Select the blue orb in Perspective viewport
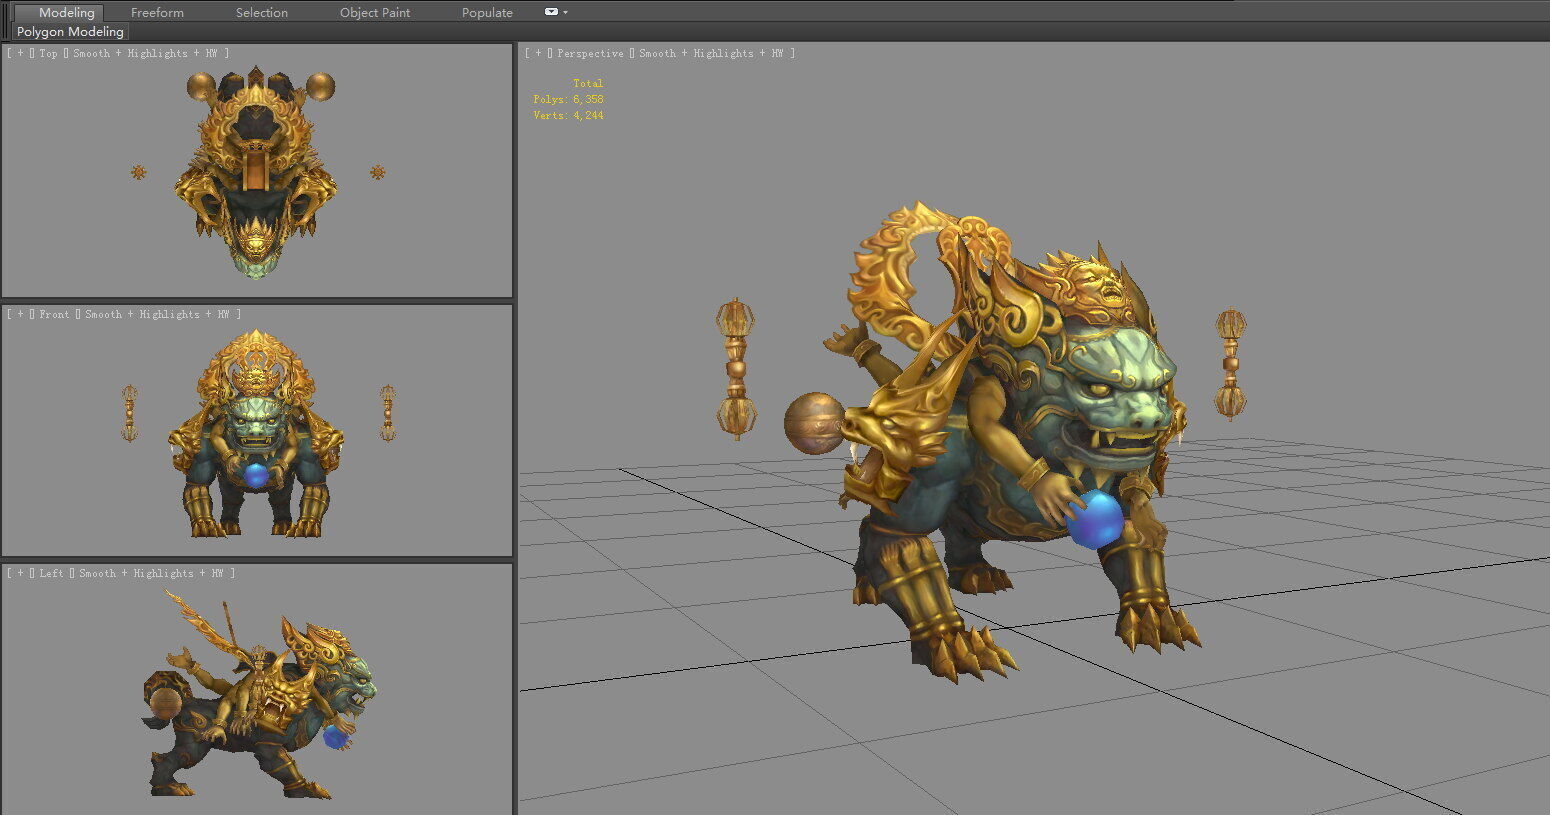 [1094, 519]
